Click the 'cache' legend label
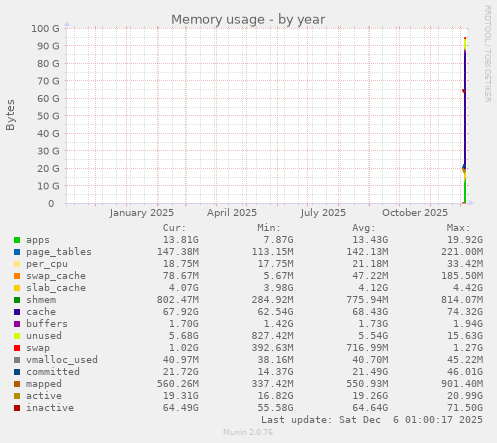The height and width of the screenshot is (443, 497). [41, 312]
